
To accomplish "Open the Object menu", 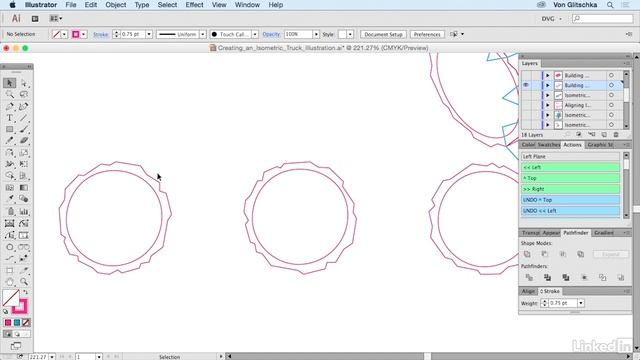I will [116, 5].
